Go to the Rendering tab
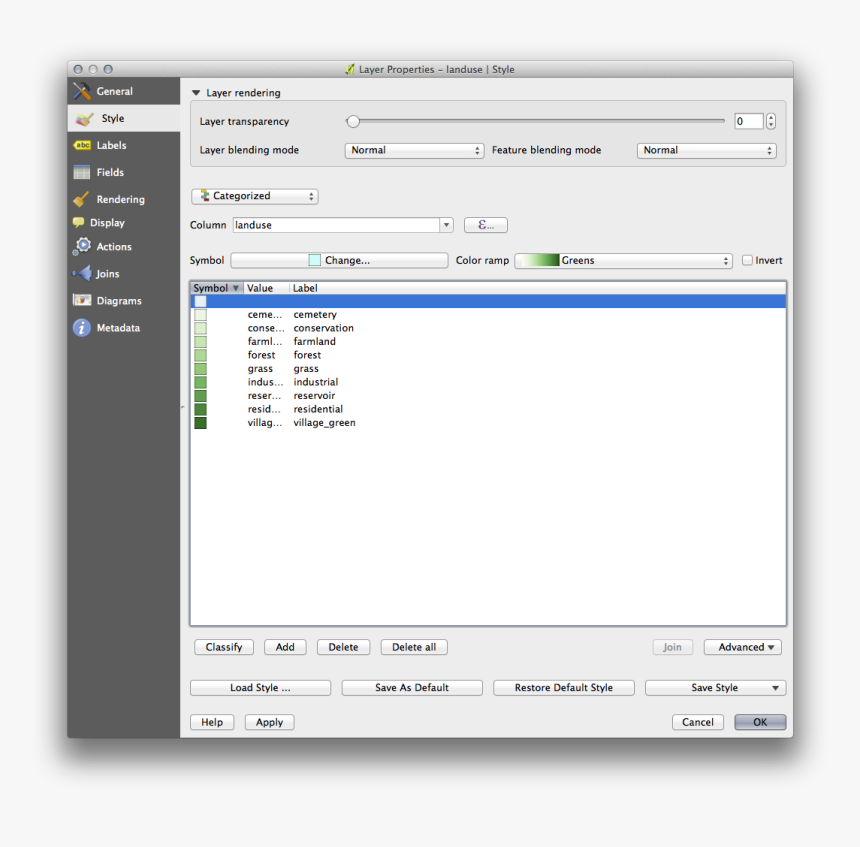The image size is (860, 847). (124, 199)
